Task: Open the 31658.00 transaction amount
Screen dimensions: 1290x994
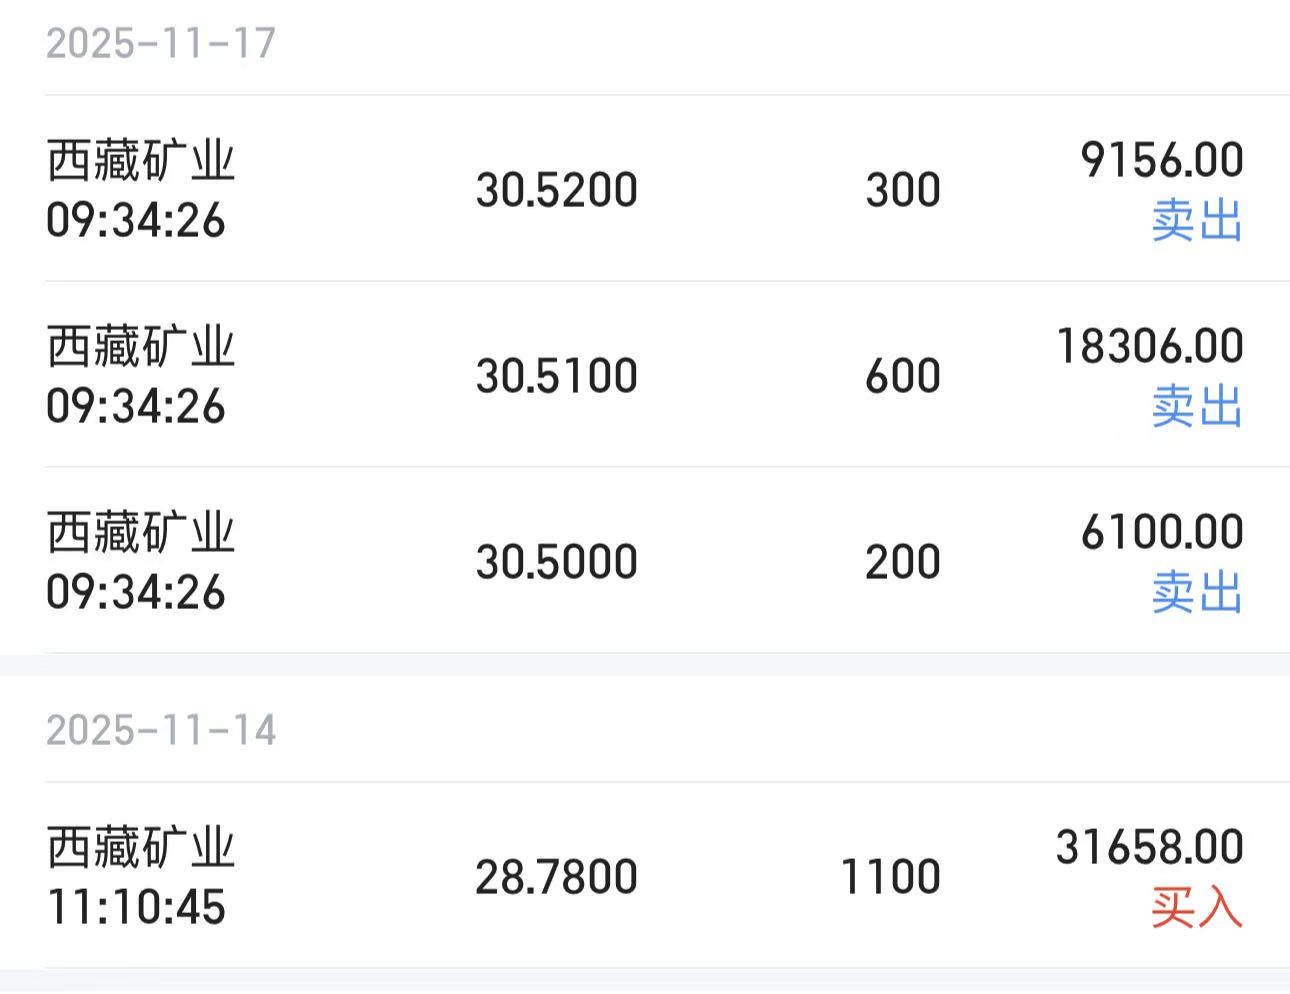Action: pos(1150,847)
